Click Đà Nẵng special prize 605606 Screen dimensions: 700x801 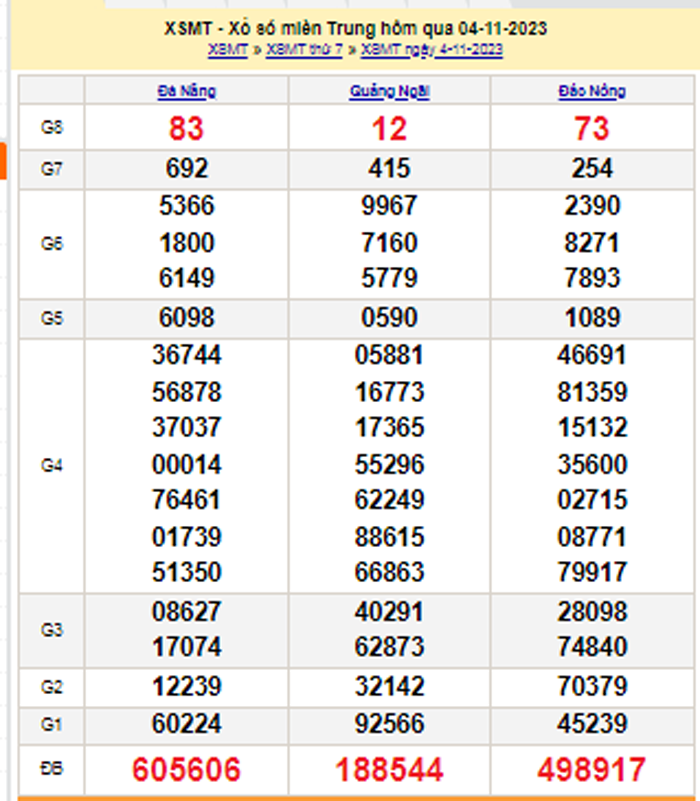coord(186,769)
